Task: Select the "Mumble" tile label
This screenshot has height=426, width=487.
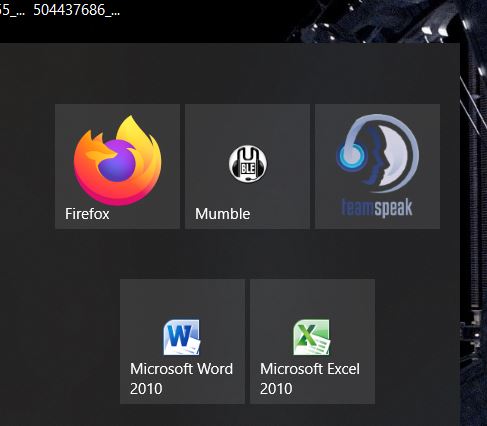Action: point(223,214)
